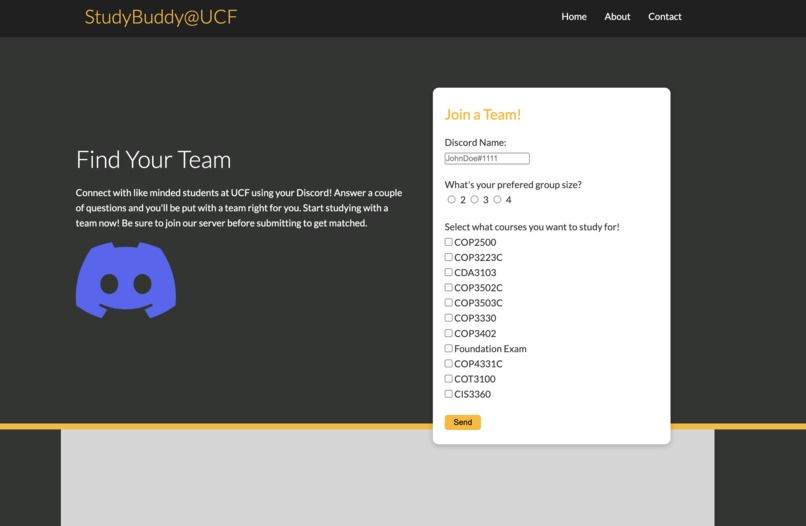Select group size 4 radio button
This screenshot has width=806, height=526.
[x=497, y=199]
